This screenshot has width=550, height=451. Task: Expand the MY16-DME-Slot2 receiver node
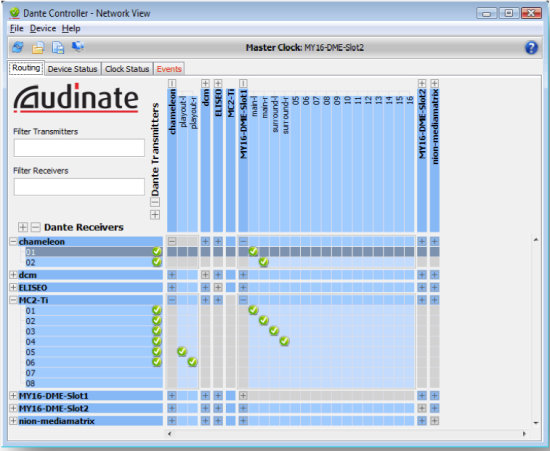tap(13, 408)
